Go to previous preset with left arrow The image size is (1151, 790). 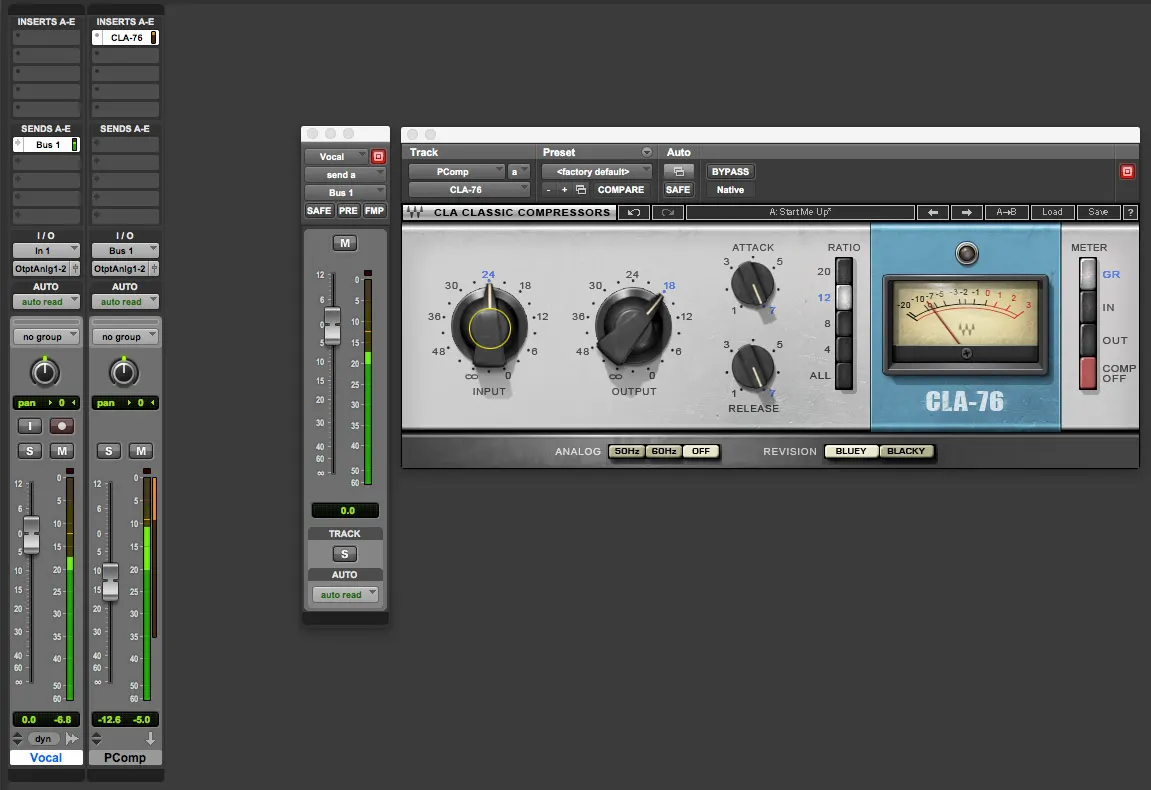(x=932, y=212)
